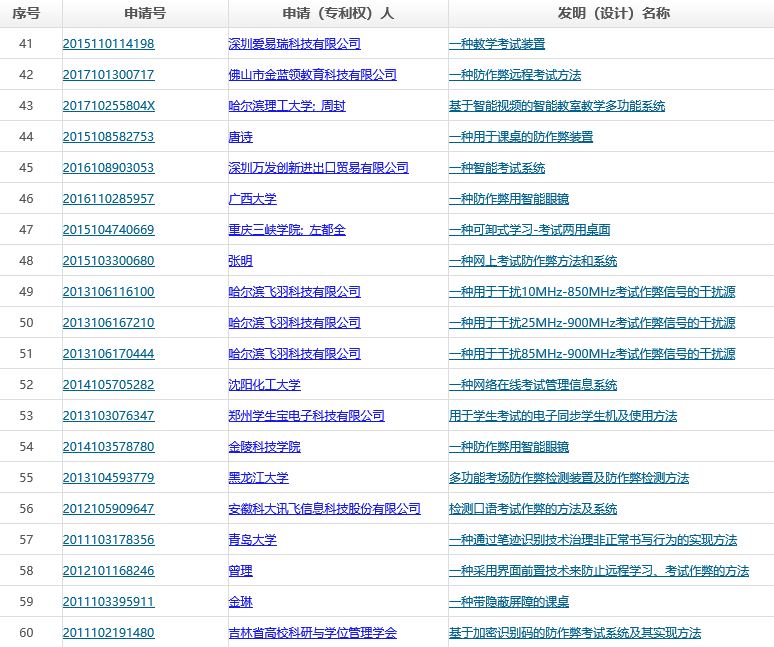Open applicant 广西大学
The width and height of the screenshot is (774, 647).
[252, 199]
